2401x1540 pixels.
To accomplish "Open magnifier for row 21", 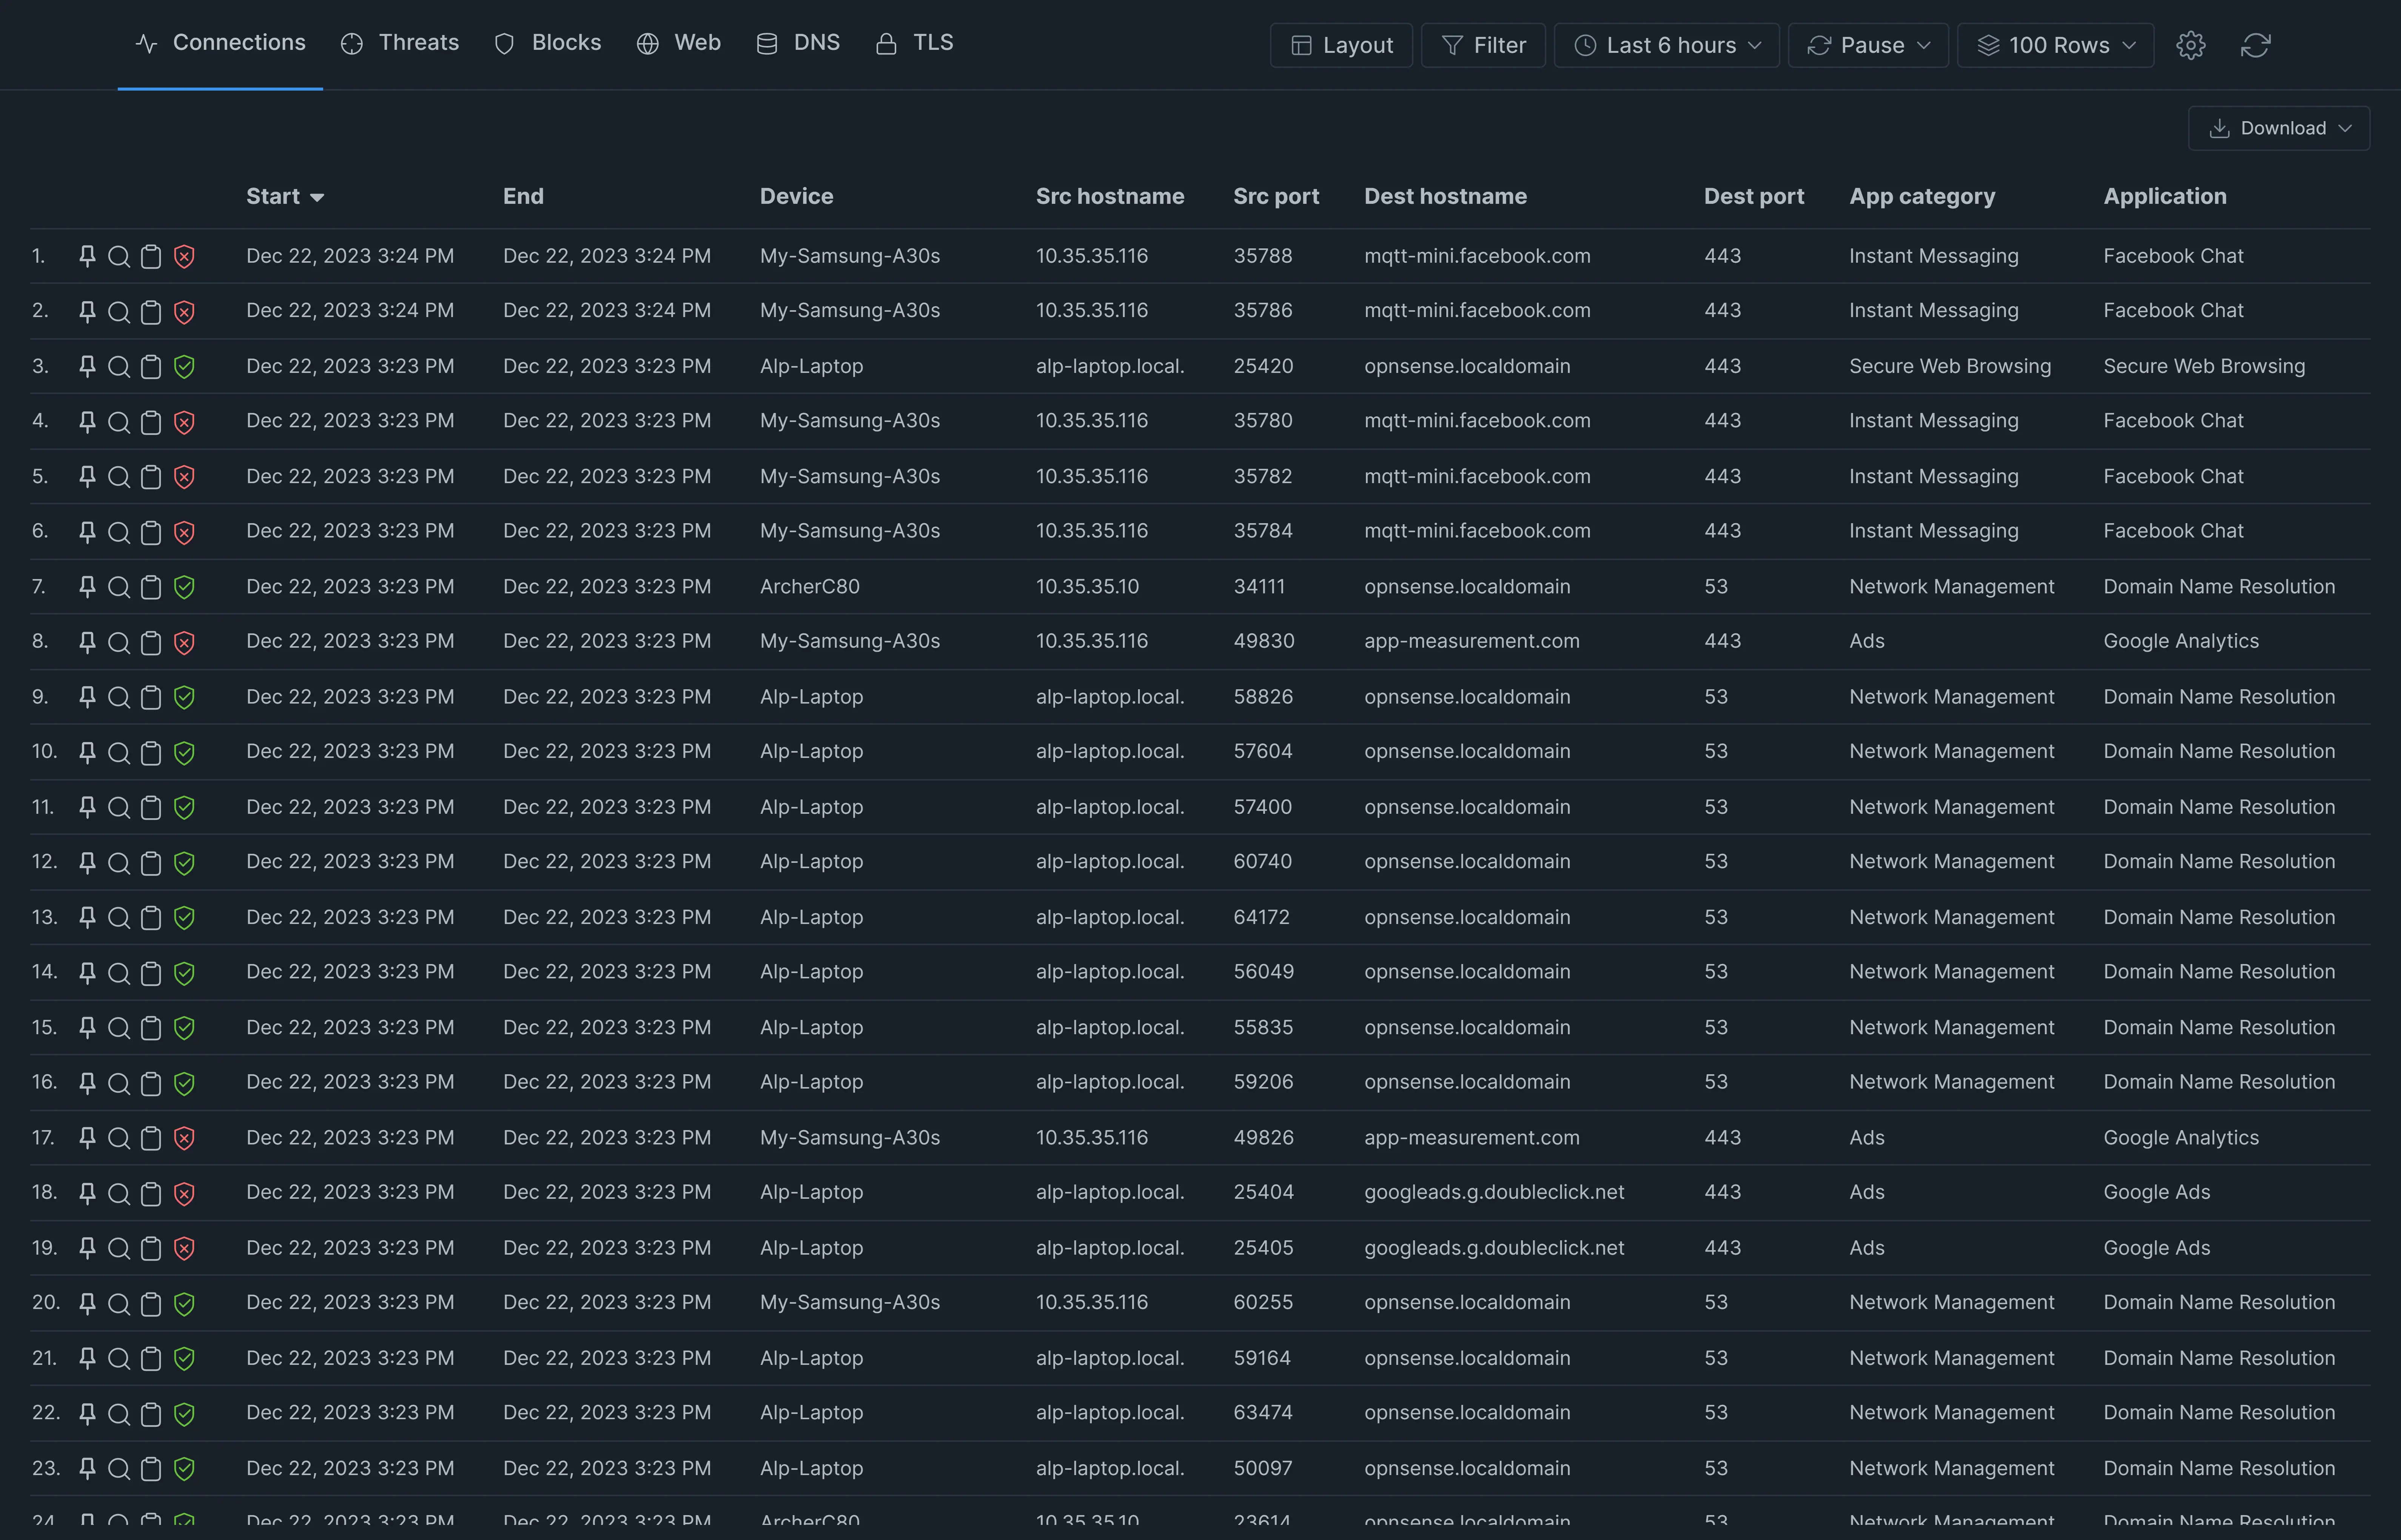I will click(119, 1358).
